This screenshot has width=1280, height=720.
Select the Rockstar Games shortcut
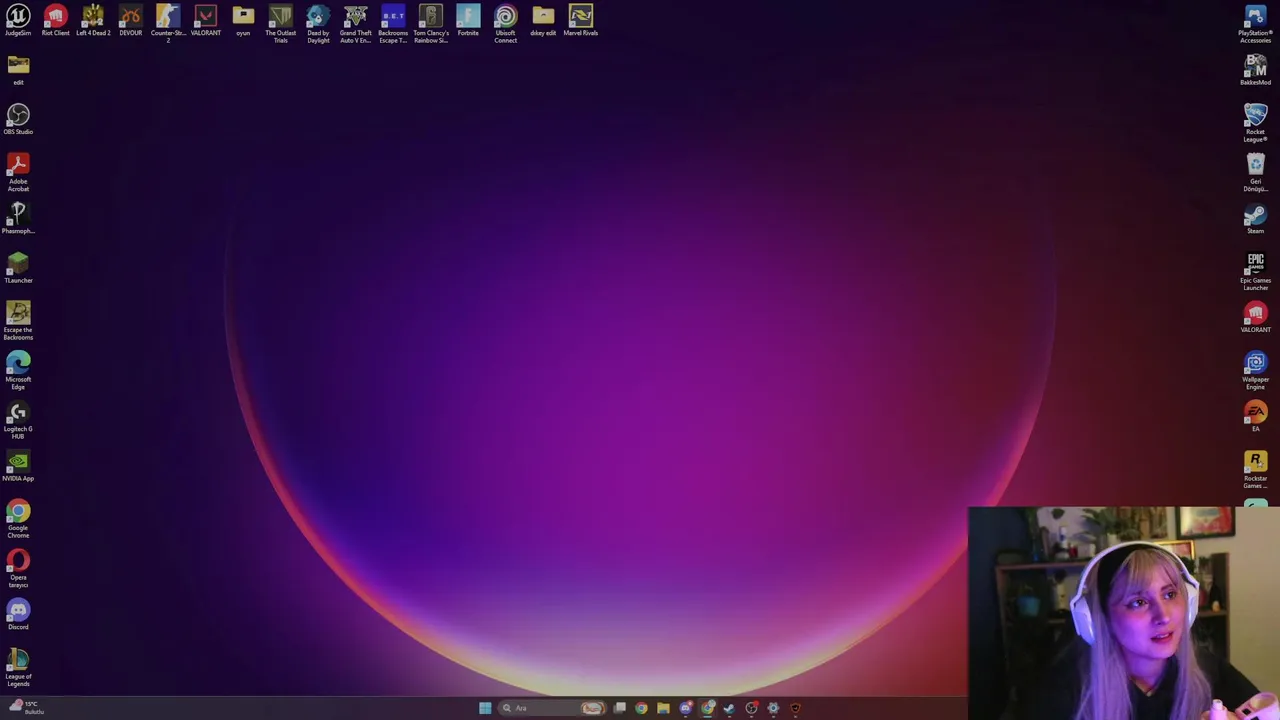[1255, 470]
